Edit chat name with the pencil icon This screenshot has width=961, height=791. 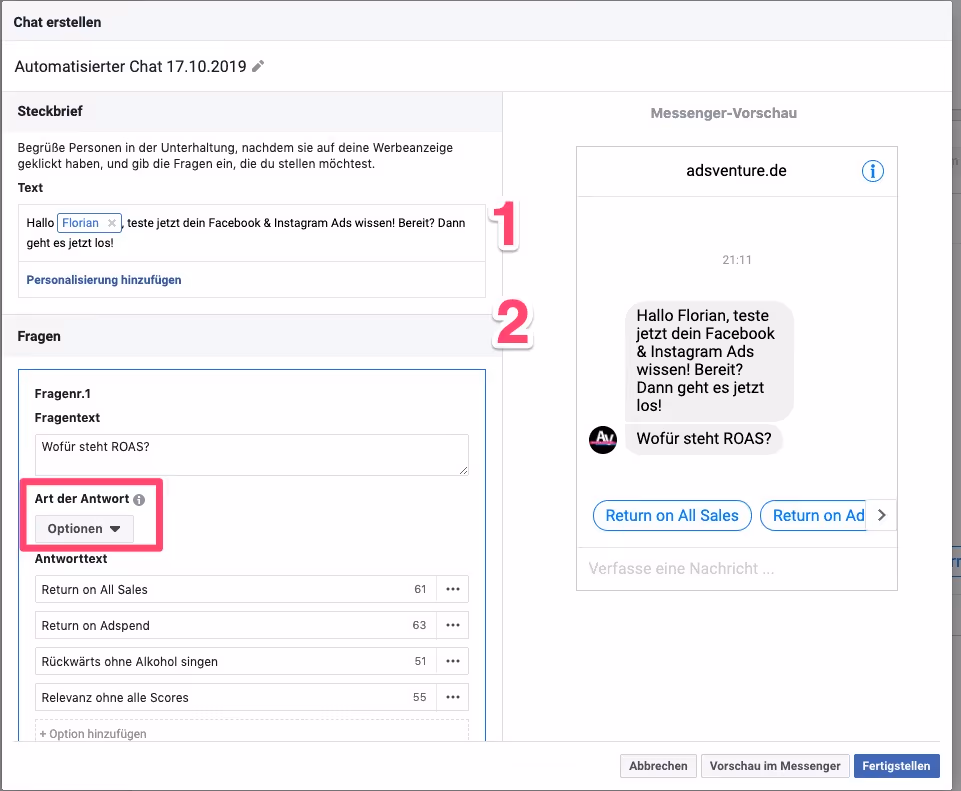tap(258, 66)
